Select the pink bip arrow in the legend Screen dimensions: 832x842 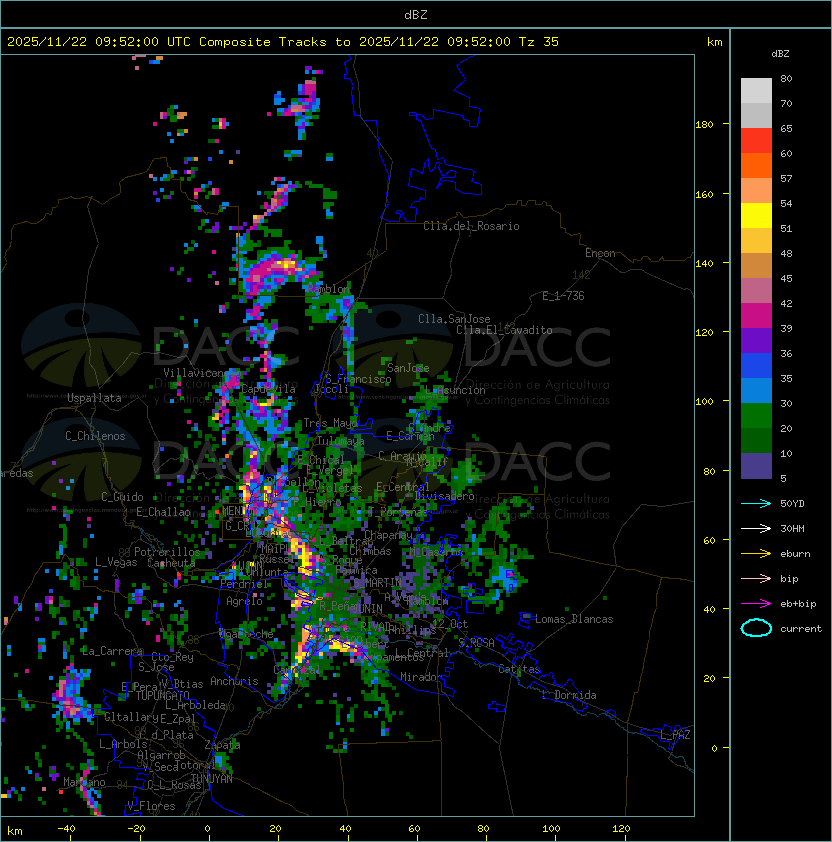coord(756,578)
